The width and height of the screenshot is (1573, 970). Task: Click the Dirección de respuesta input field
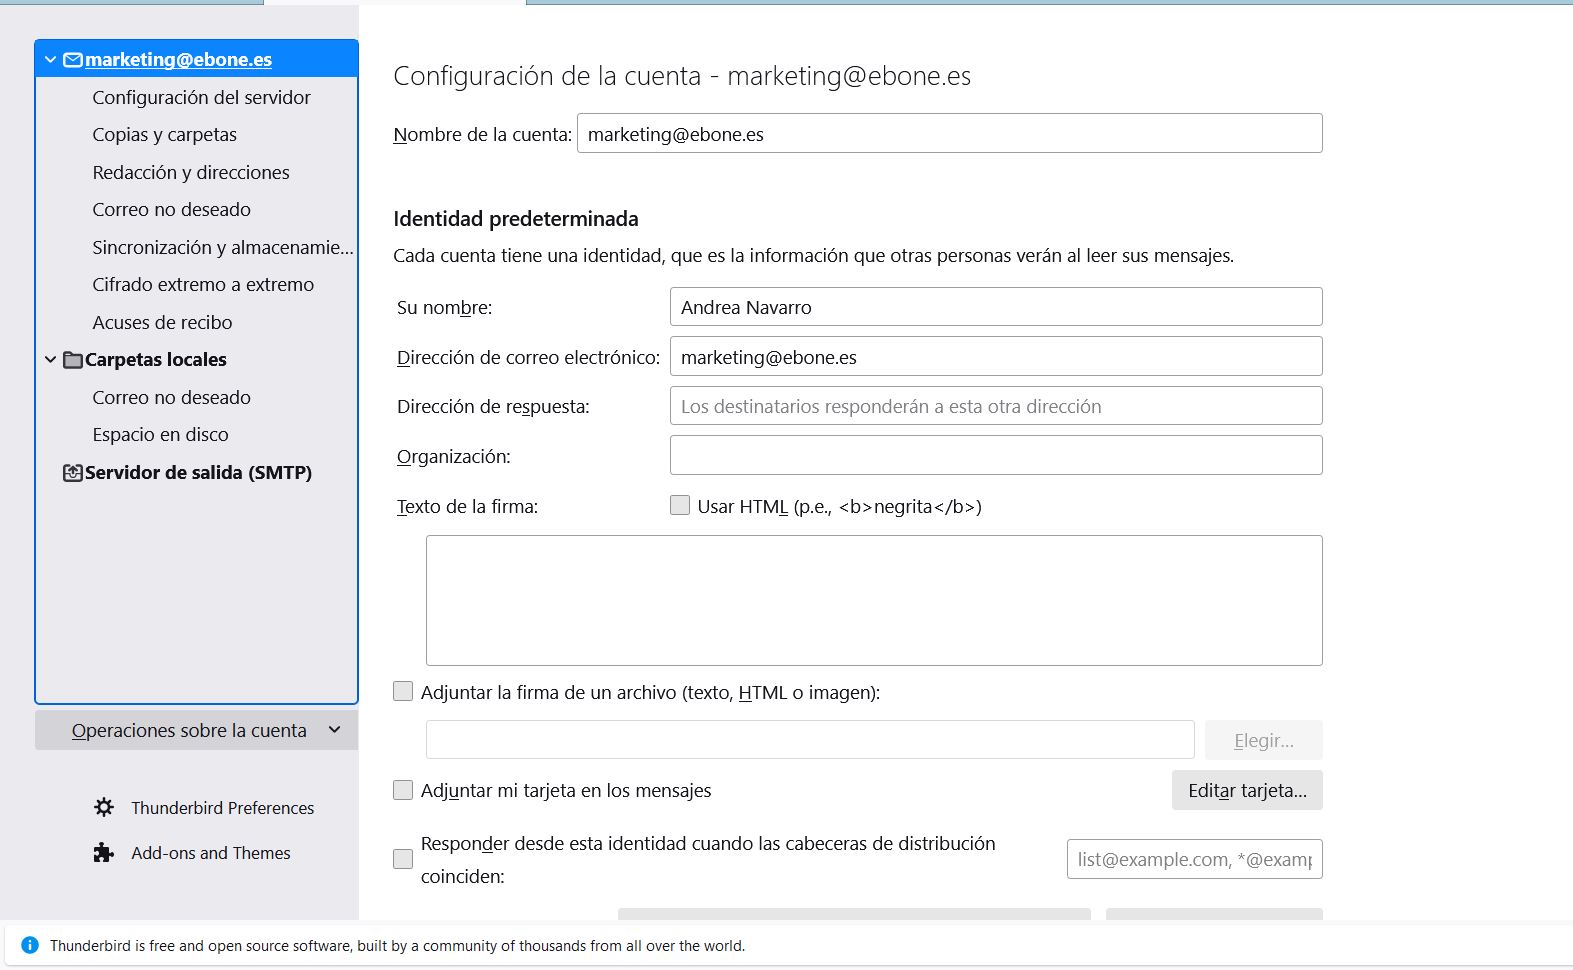click(x=995, y=406)
